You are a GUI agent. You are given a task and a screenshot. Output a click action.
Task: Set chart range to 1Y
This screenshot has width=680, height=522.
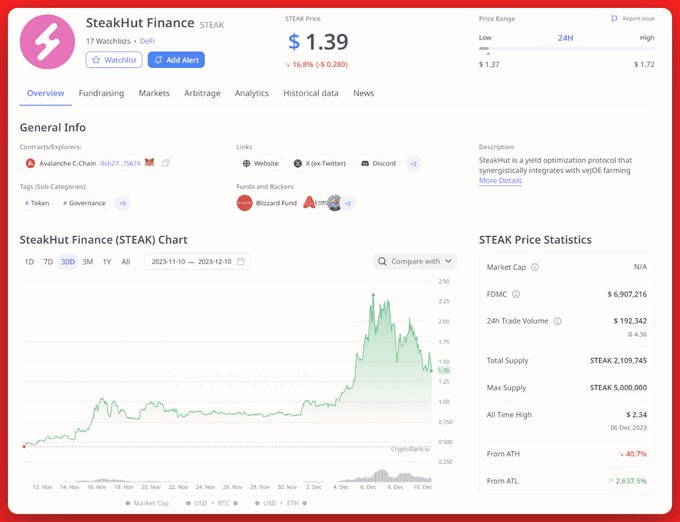(107, 261)
